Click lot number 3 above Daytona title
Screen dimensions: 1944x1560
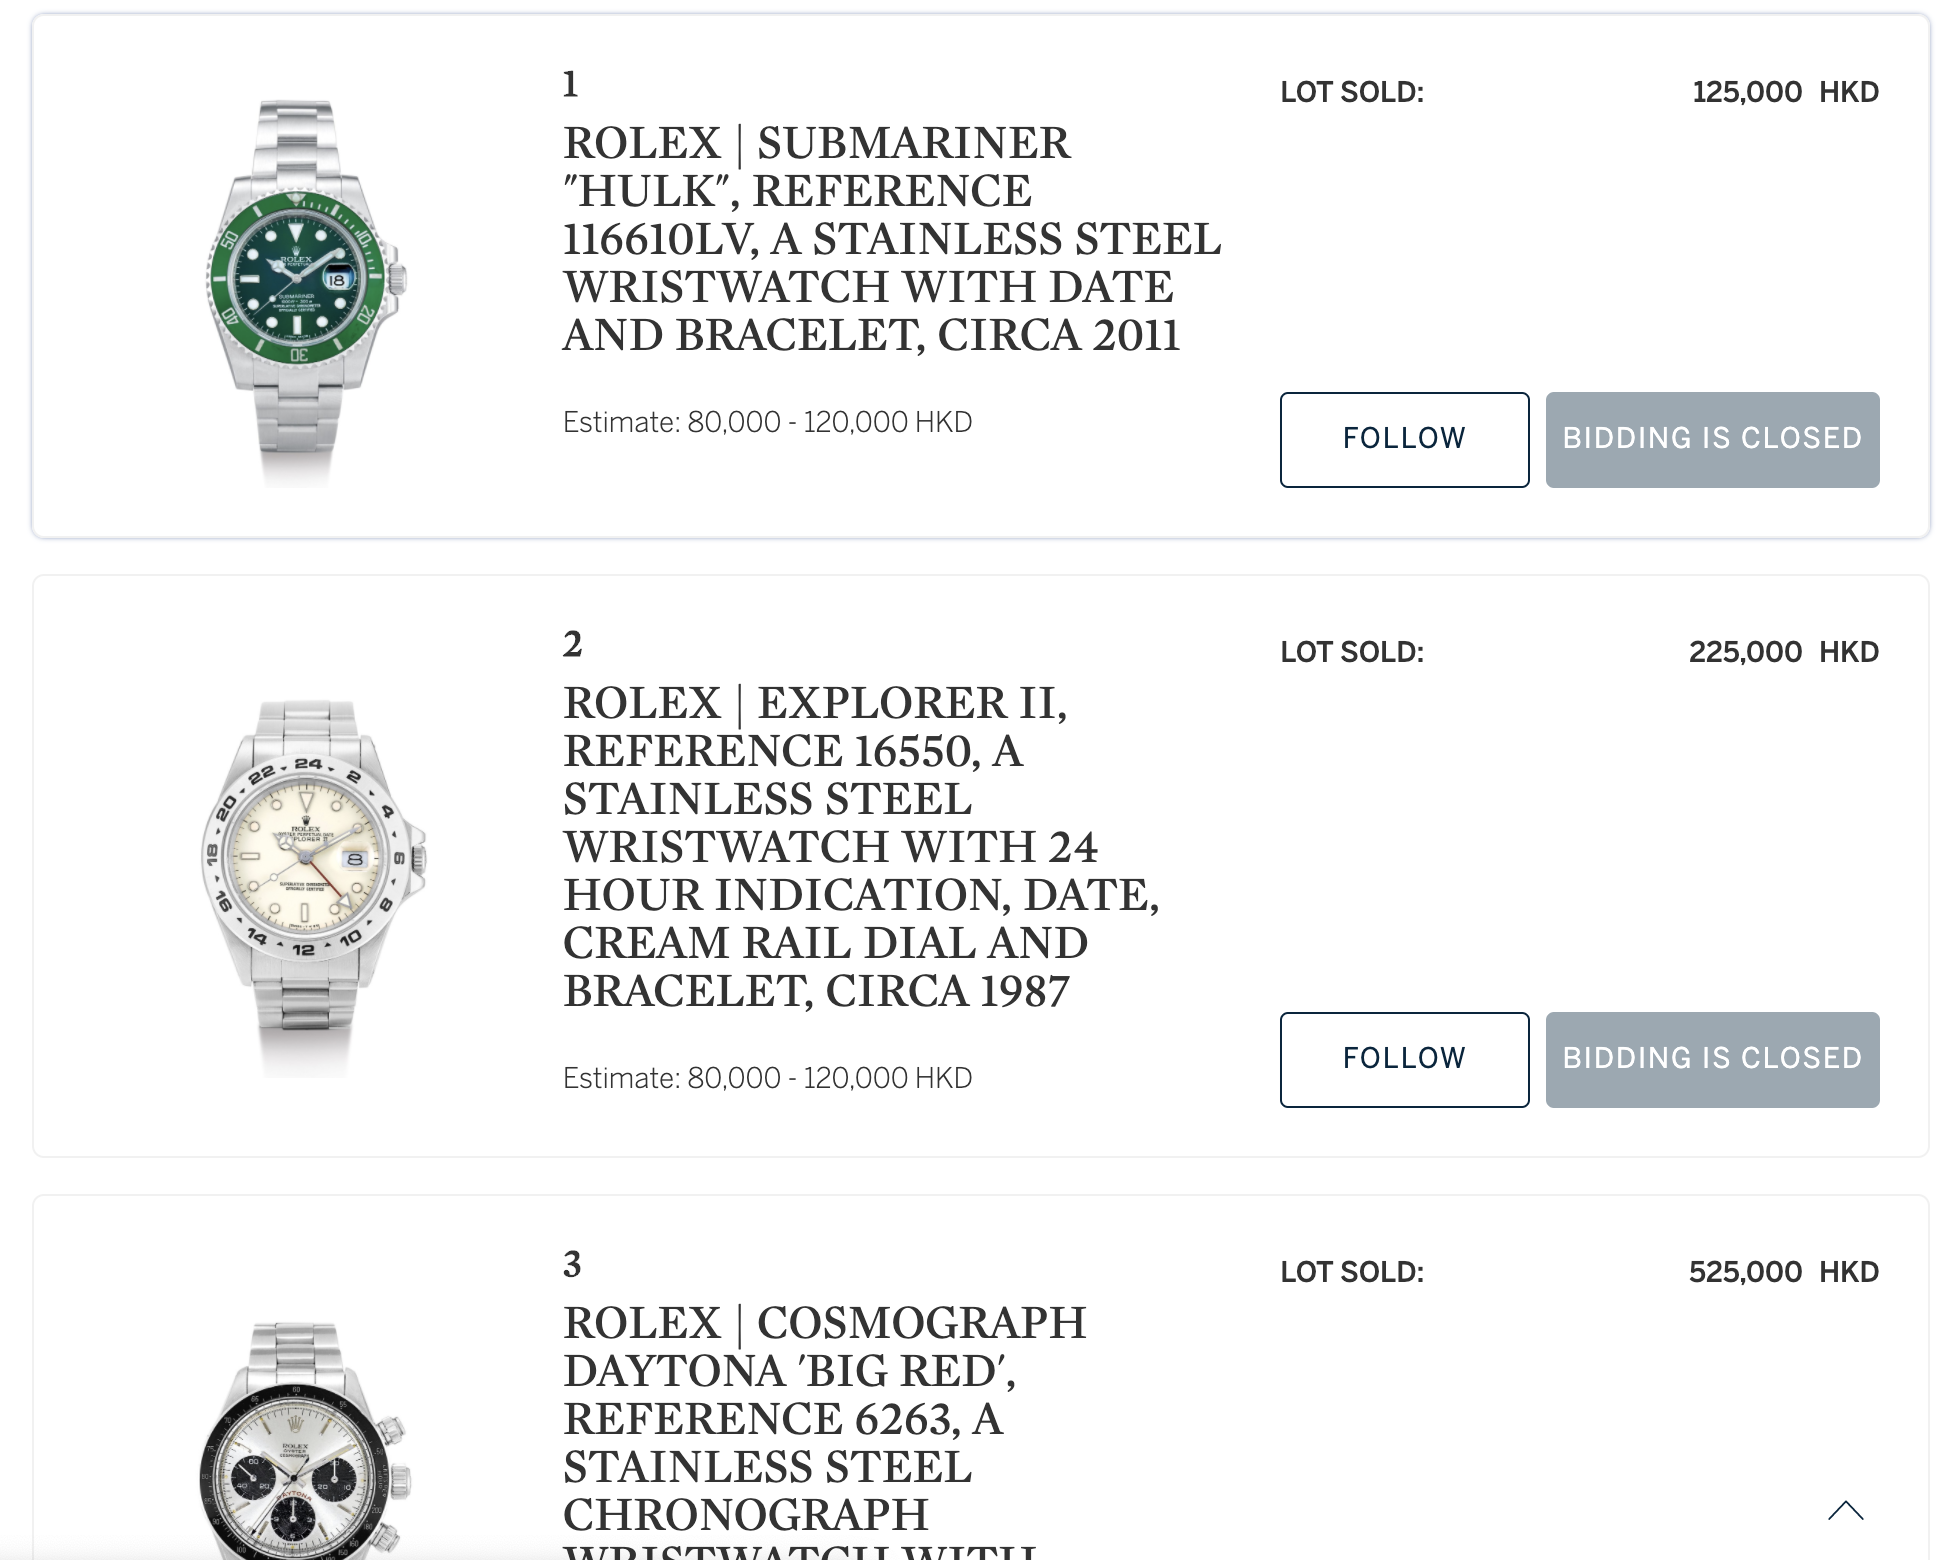point(572,1265)
